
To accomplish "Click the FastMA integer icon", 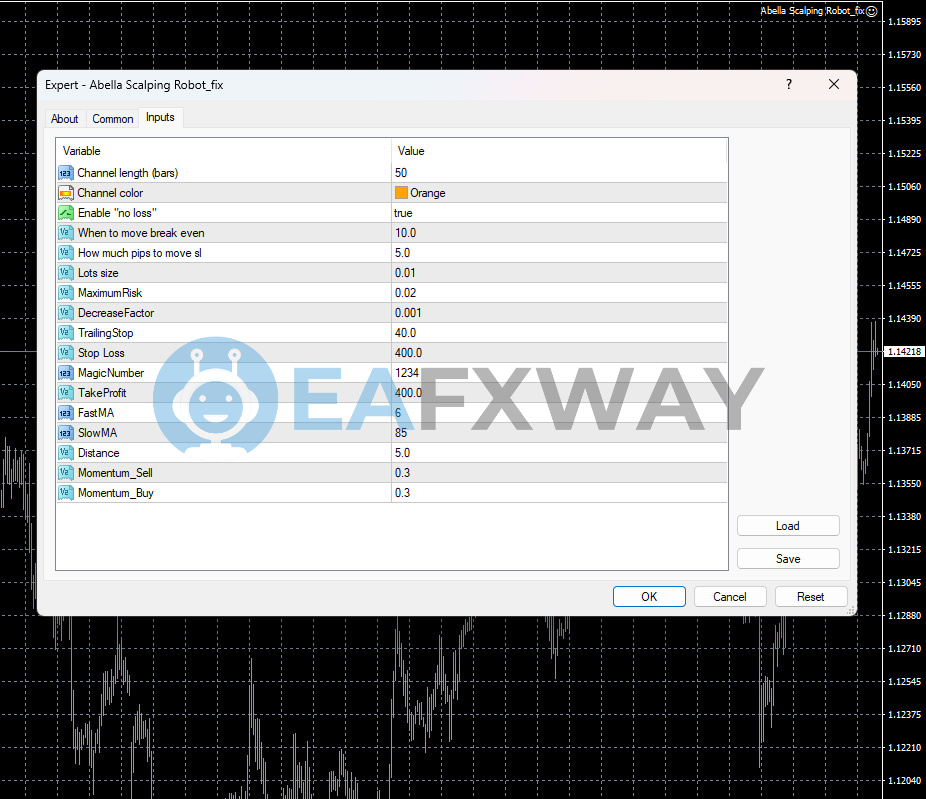I will (66, 413).
